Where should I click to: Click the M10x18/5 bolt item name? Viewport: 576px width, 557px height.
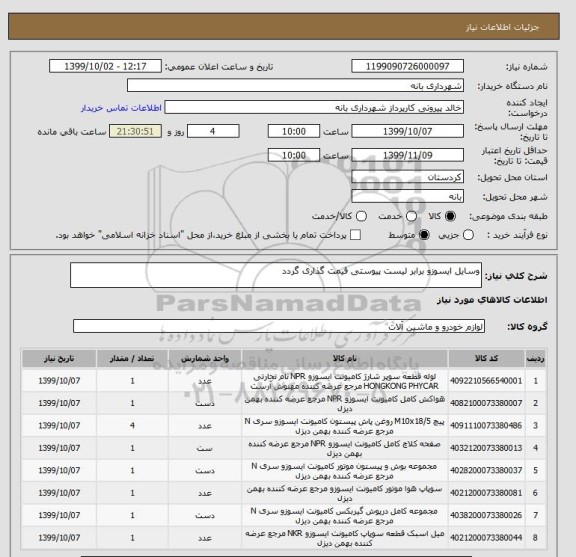pos(344,426)
